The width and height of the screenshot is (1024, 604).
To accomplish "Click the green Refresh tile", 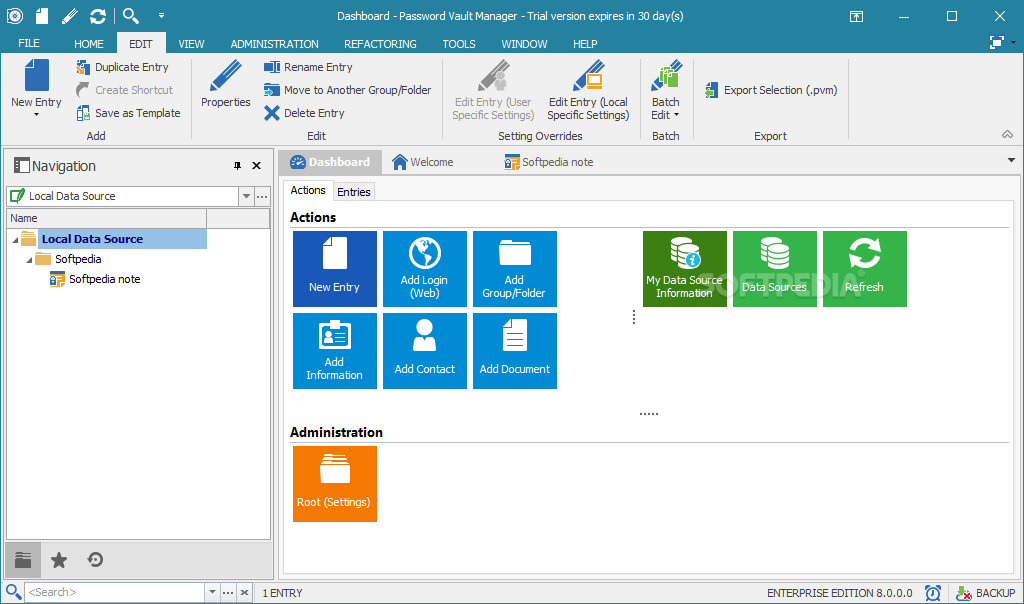I will tap(865, 269).
